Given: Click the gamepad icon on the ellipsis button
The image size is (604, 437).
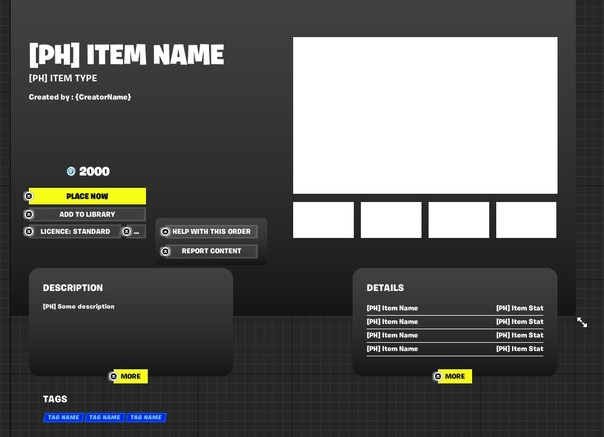Looking at the screenshot, I should pyautogui.click(x=126, y=231).
